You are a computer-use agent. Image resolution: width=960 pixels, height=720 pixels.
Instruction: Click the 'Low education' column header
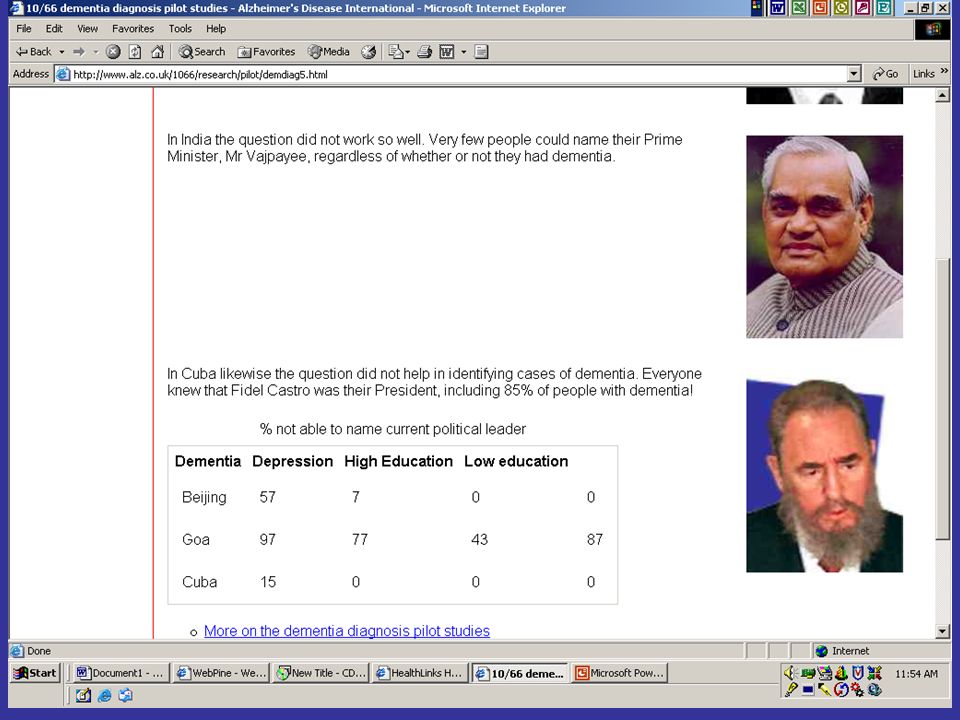click(x=516, y=461)
